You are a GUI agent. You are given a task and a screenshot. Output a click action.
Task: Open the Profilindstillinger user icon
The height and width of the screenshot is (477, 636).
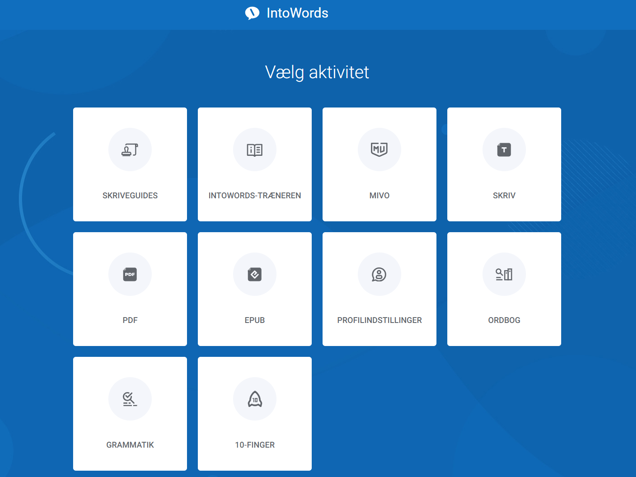(x=379, y=275)
